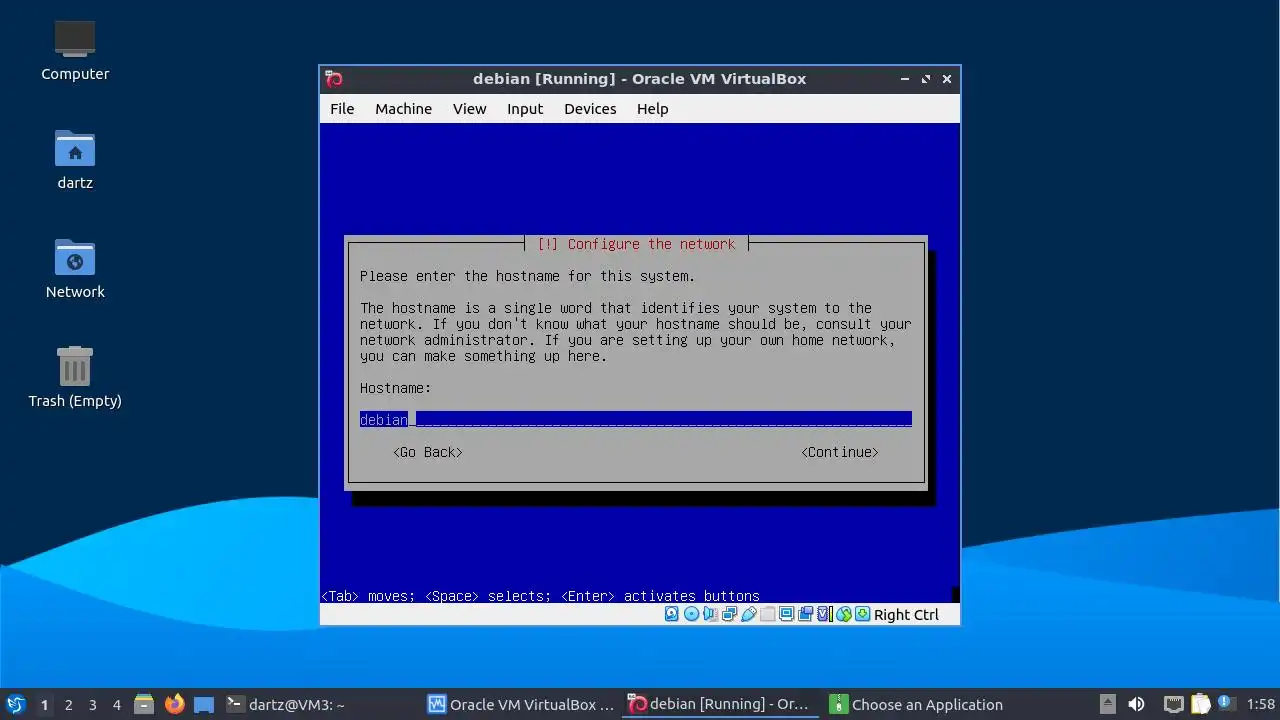
Task: Click the mouse integration status icon
Action: (844, 614)
